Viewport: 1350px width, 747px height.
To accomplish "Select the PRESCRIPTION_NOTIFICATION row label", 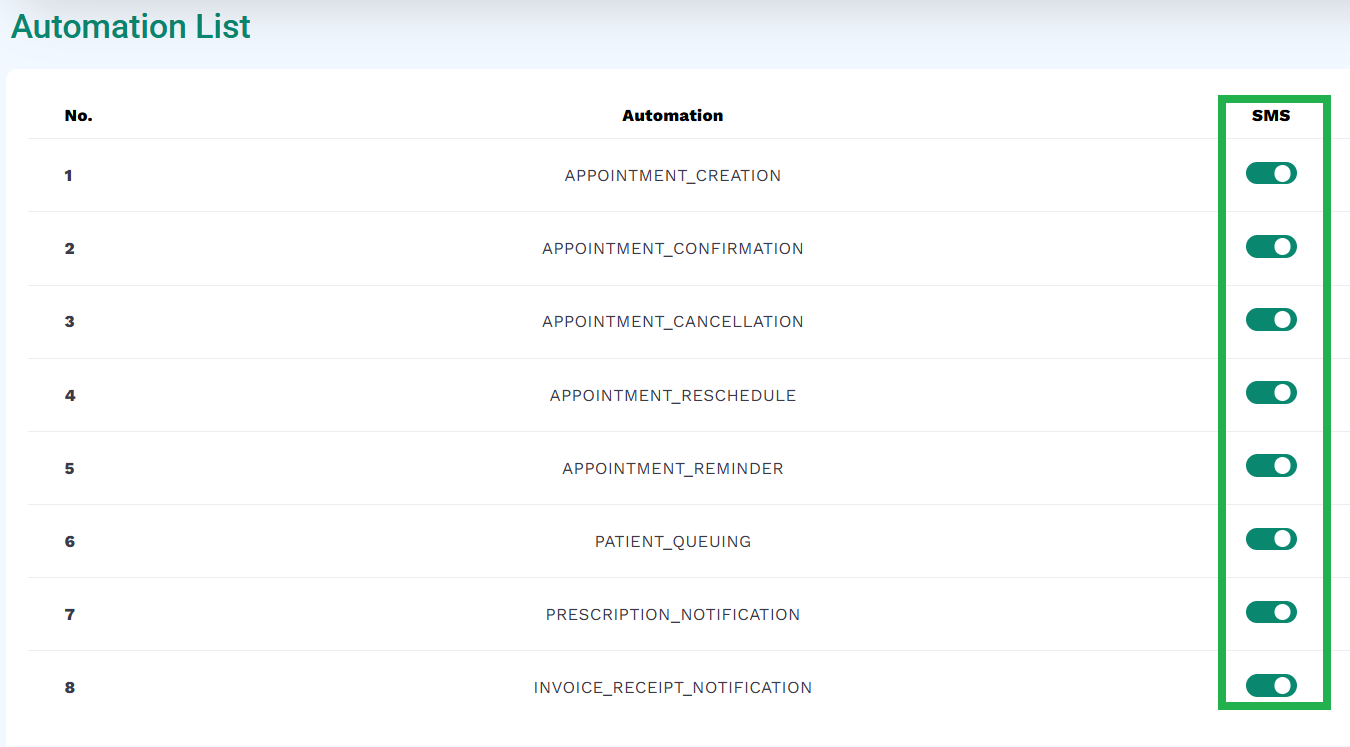I will 673,615.
